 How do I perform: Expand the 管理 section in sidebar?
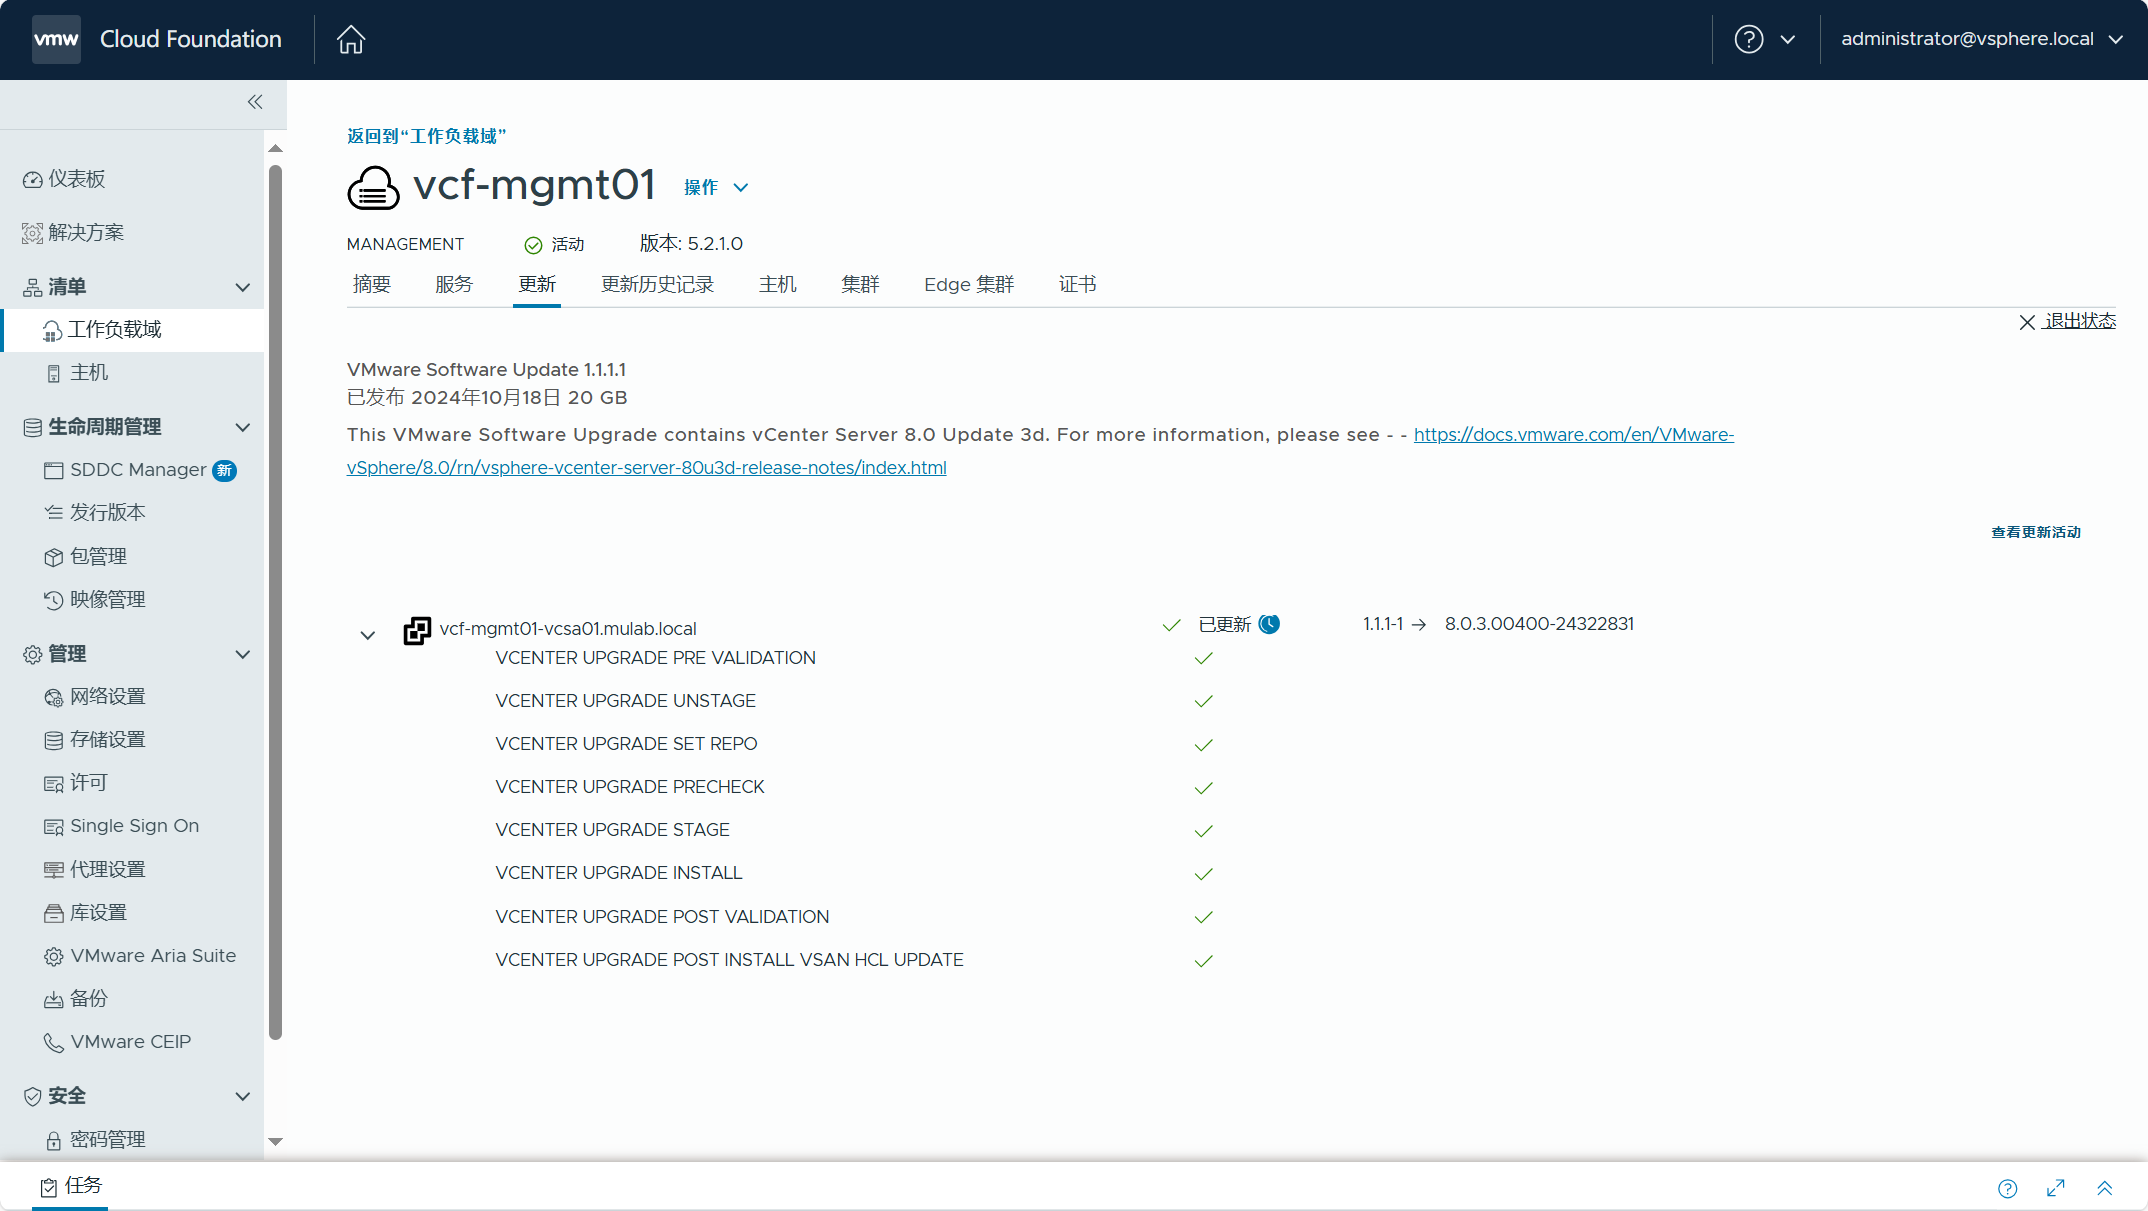tap(245, 653)
